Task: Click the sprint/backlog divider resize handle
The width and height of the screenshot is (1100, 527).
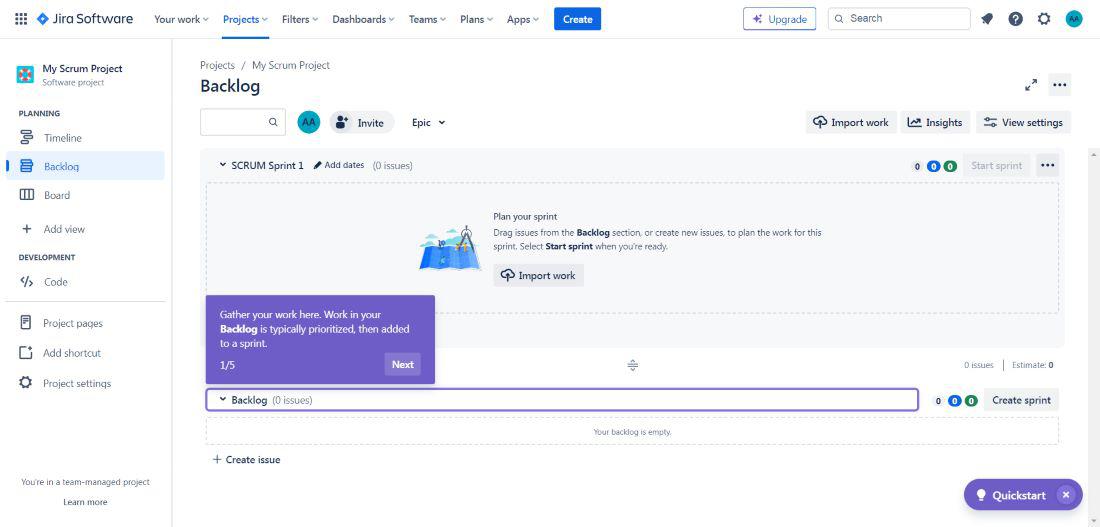Action: (x=632, y=366)
